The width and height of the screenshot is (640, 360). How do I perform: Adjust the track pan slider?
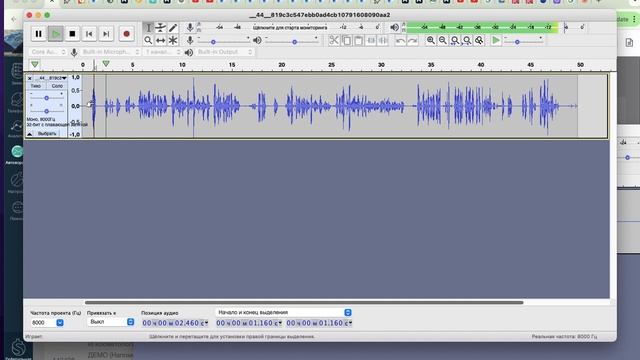click(47, 111)
